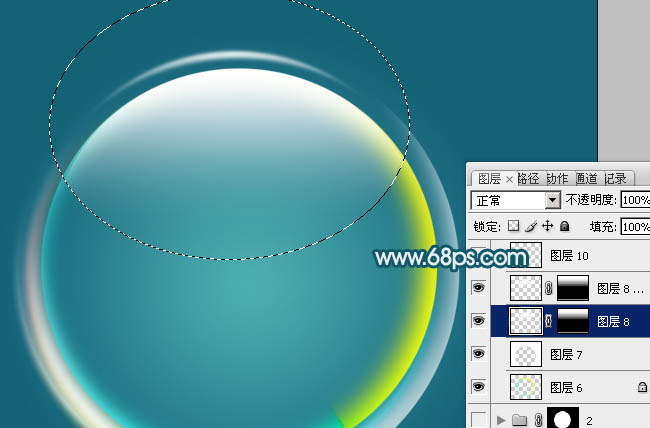Click mask link icon of group 2
The image size is (650, 428).
point(539,420)
